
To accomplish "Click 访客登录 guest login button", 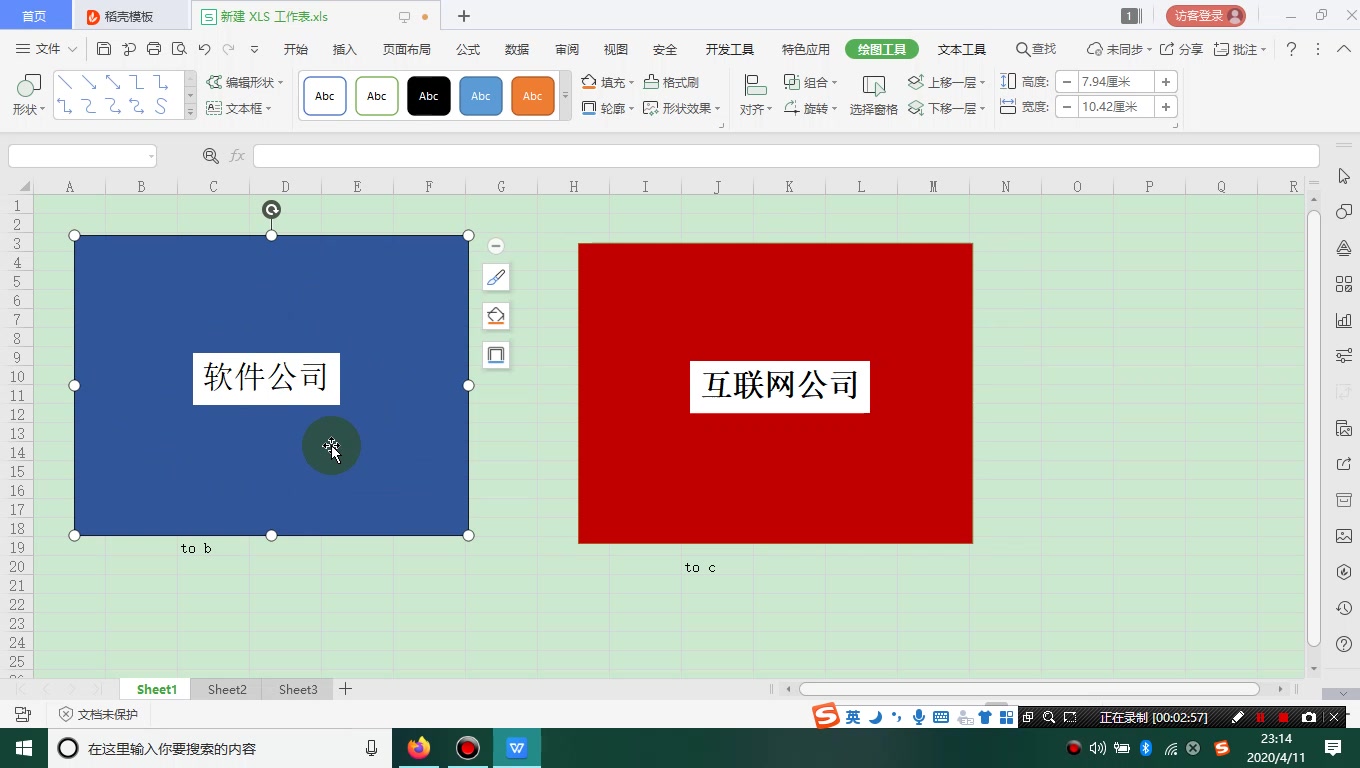I will coord(1206,16).
